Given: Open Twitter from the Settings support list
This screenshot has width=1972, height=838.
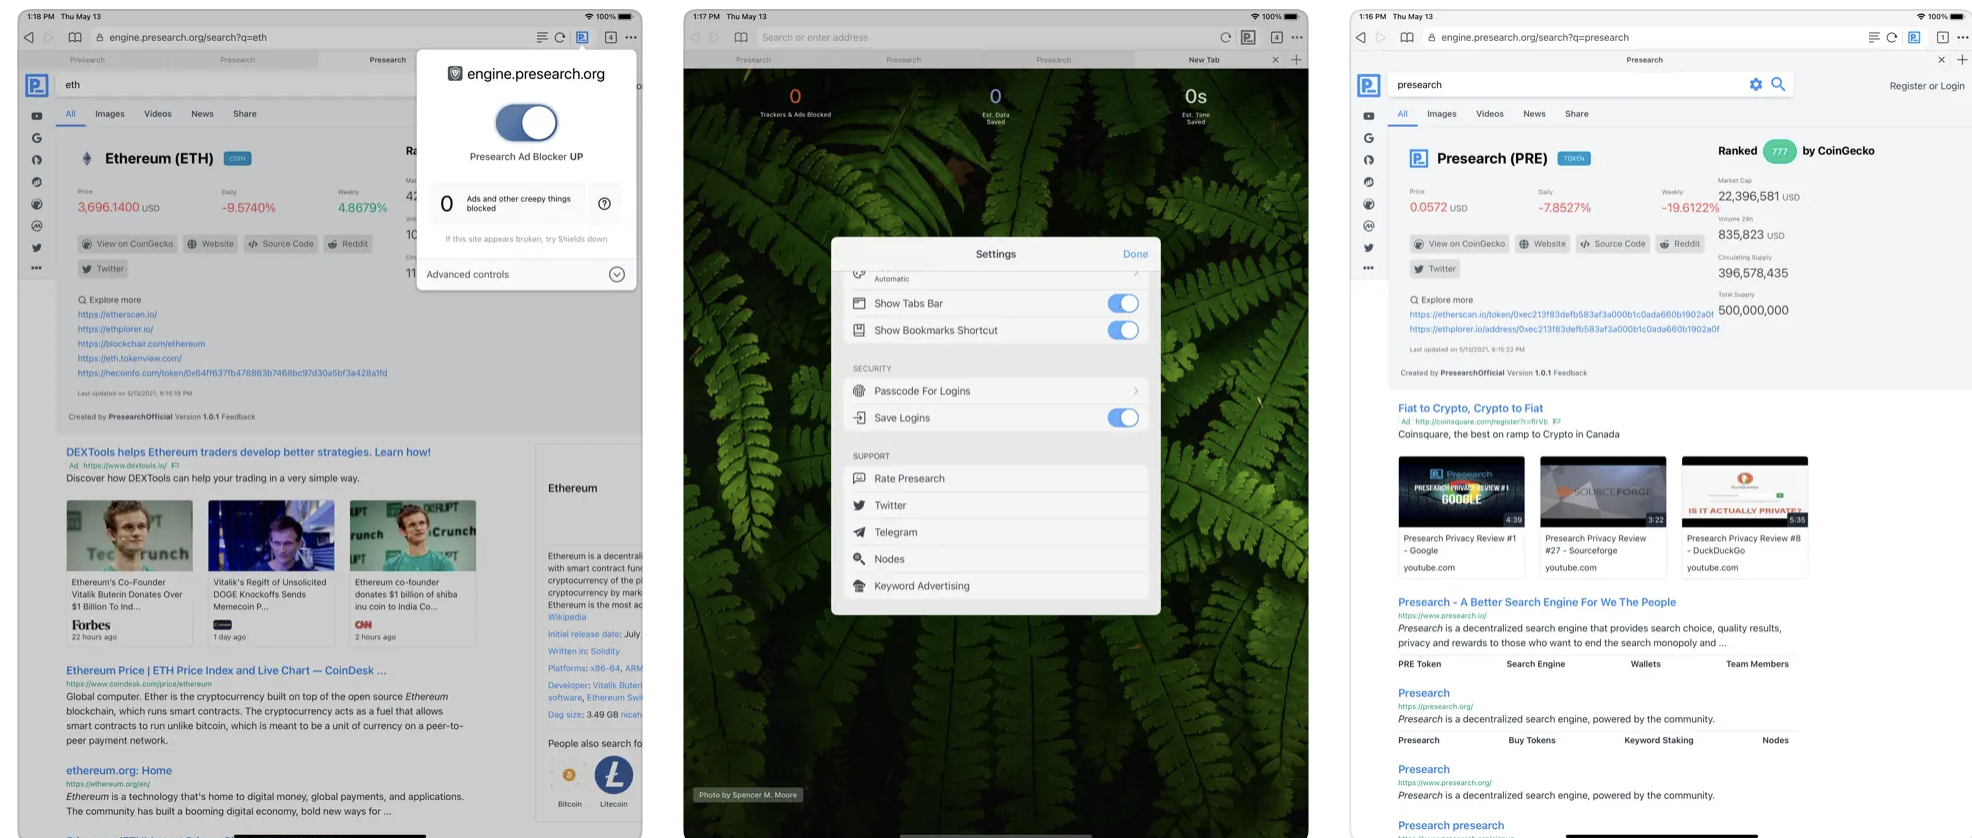Looking at the screenshot, I should click(x=996, y=506).
